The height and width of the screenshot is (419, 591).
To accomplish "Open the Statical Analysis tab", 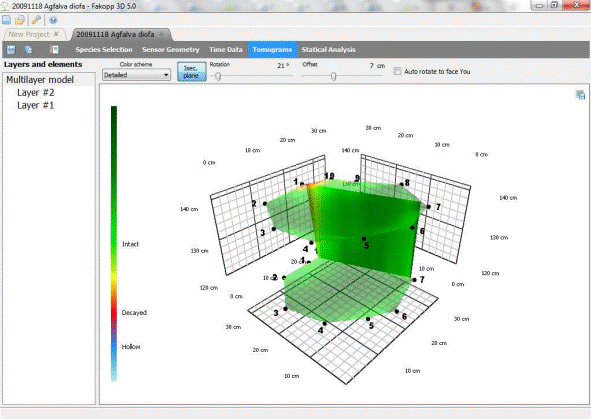I will pos(328,50).
